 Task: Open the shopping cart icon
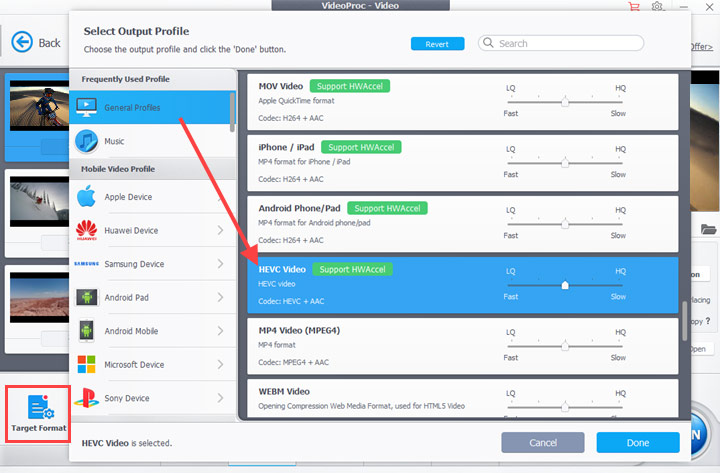coord(634,6)
